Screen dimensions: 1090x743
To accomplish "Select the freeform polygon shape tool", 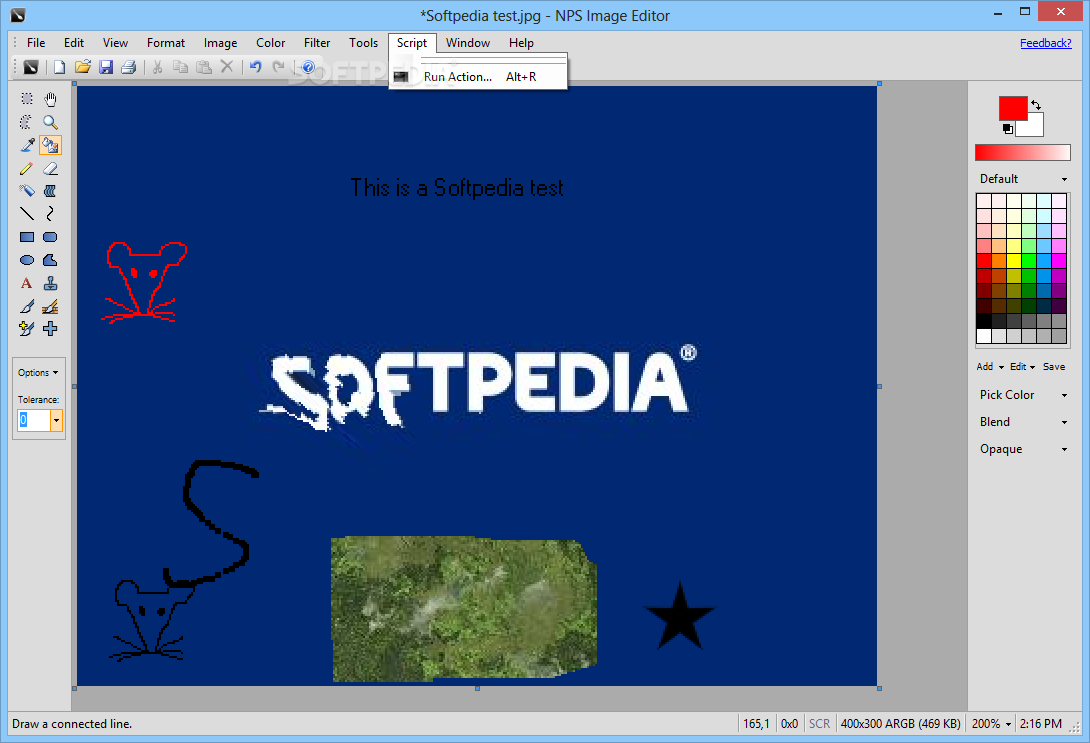I will pos(50,260).
